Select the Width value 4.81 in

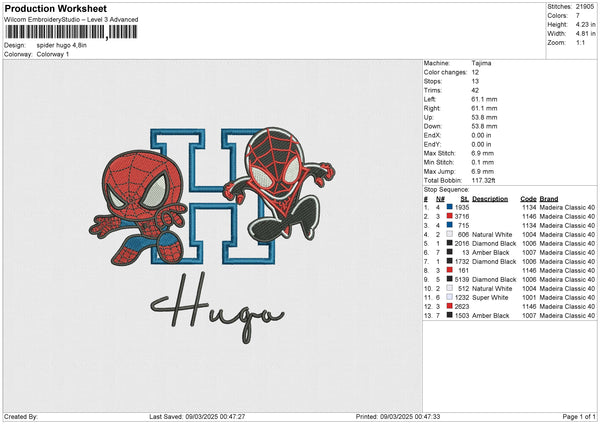point(585,34)
